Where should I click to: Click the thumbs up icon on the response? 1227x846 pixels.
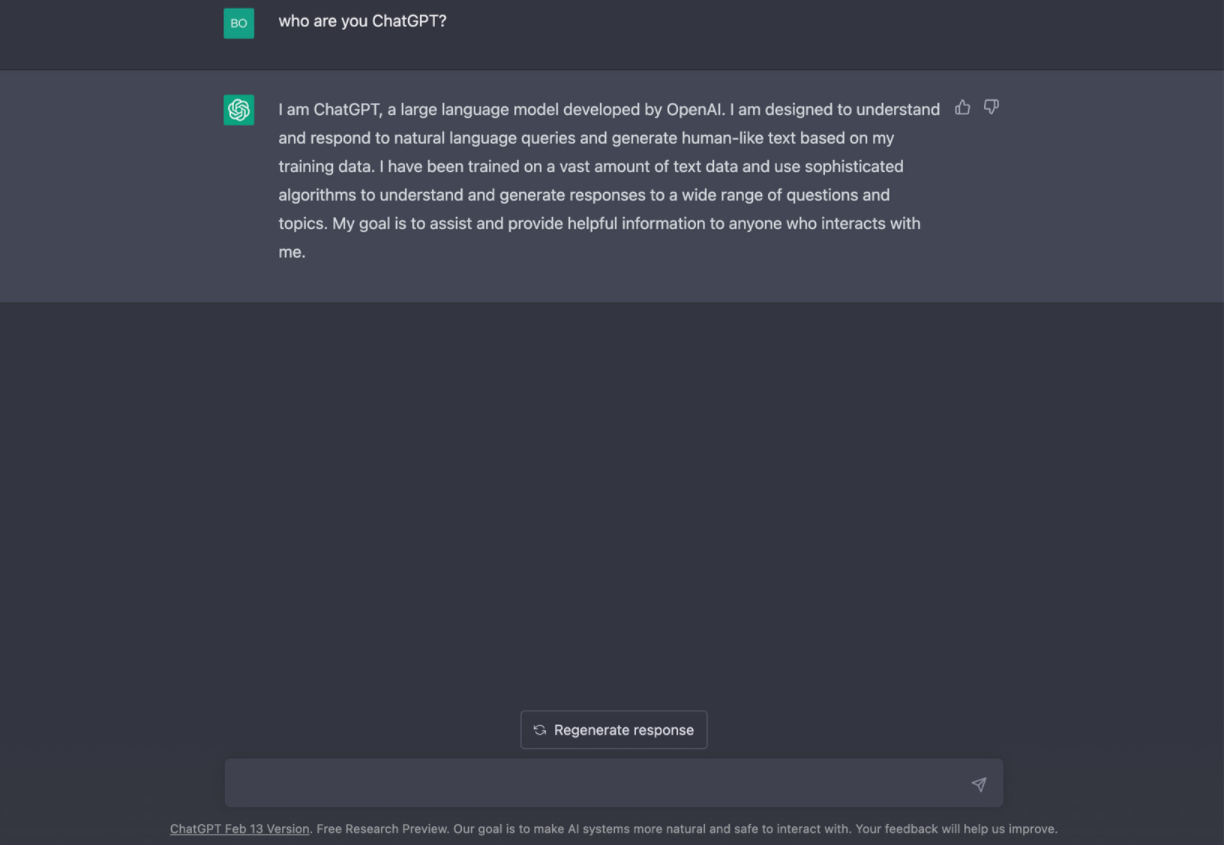(x=964, y=107)
